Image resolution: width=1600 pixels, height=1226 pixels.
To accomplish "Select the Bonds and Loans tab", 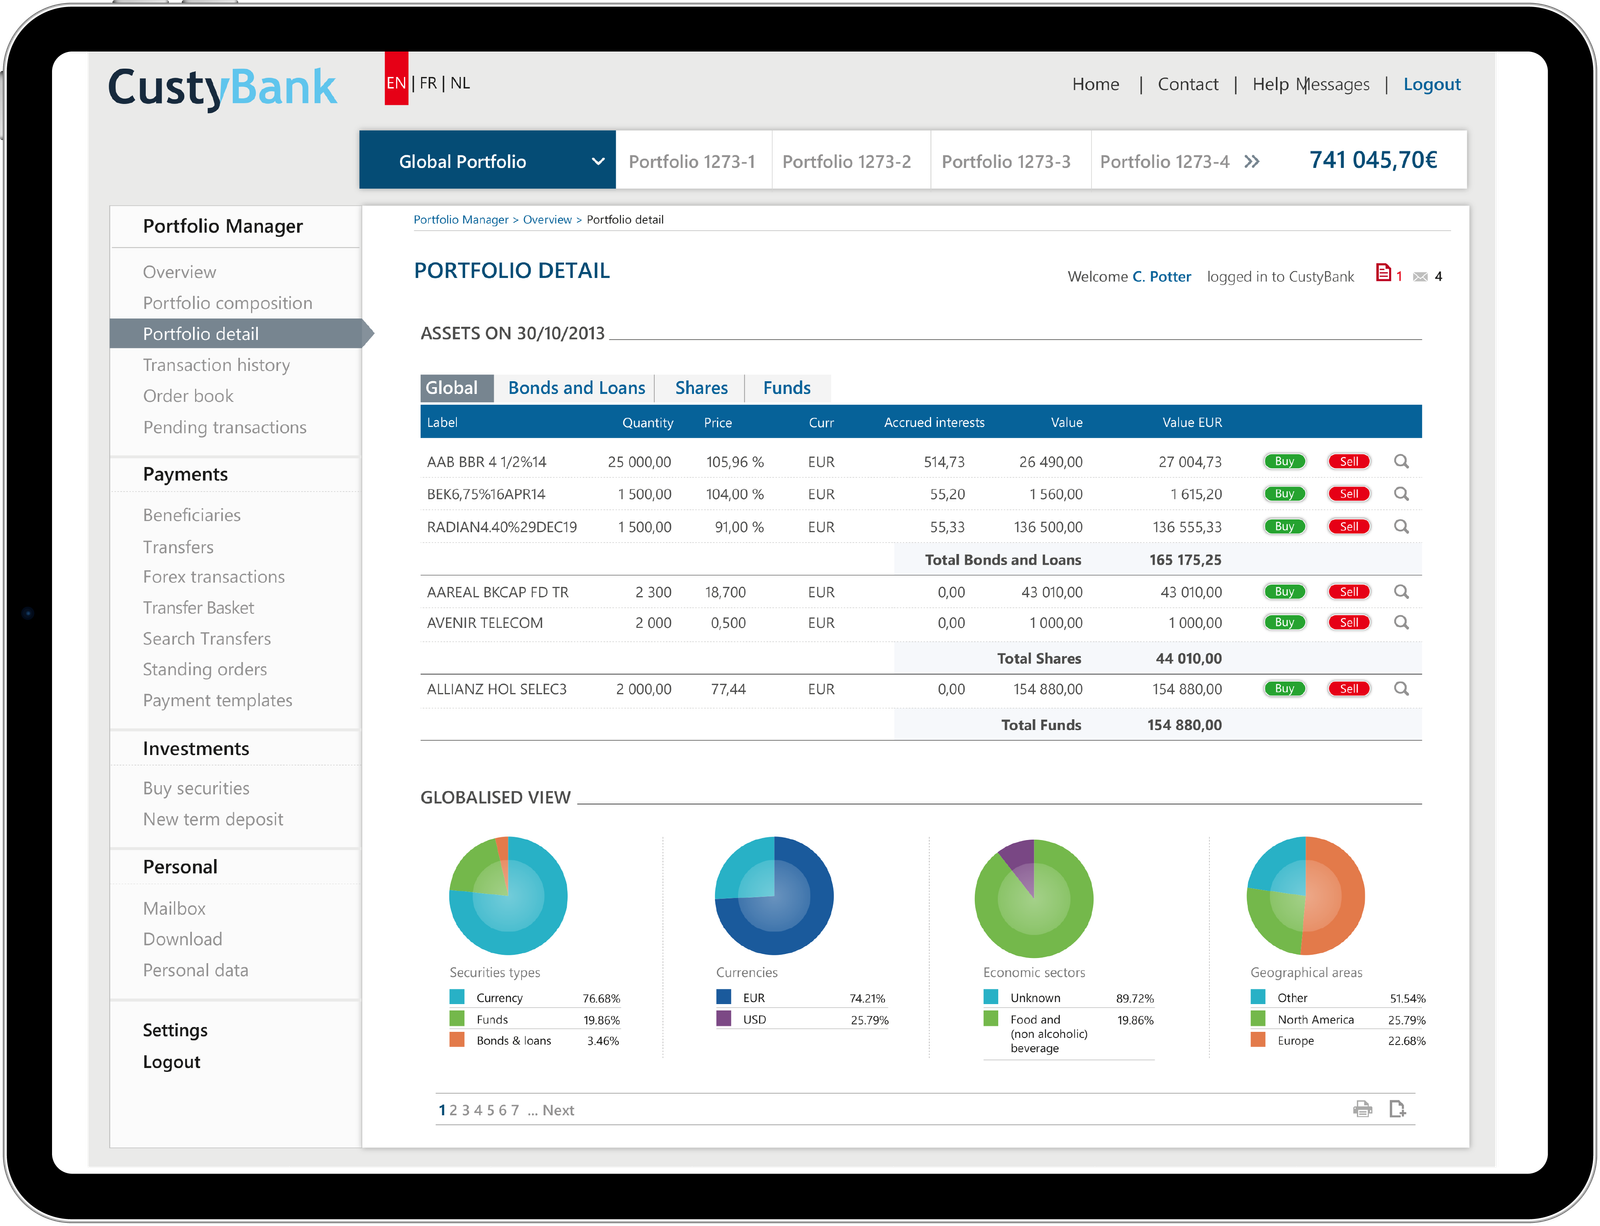I will (576, 388).
